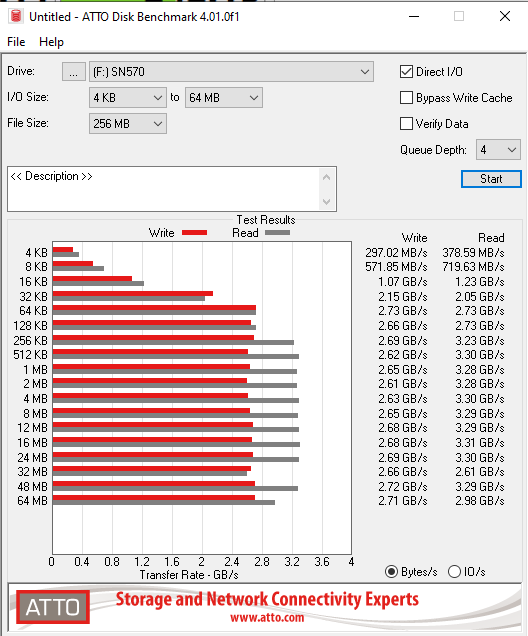Click the description scrollbar down arrow

click(x=326, y=202)
